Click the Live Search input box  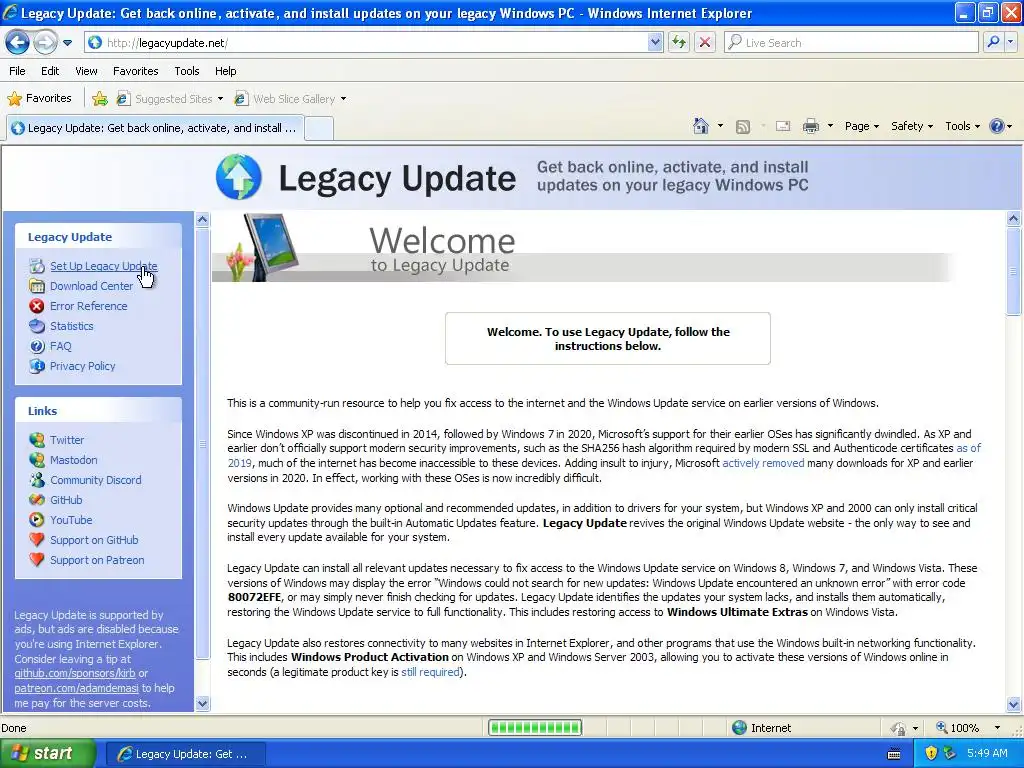click(852, 42)
